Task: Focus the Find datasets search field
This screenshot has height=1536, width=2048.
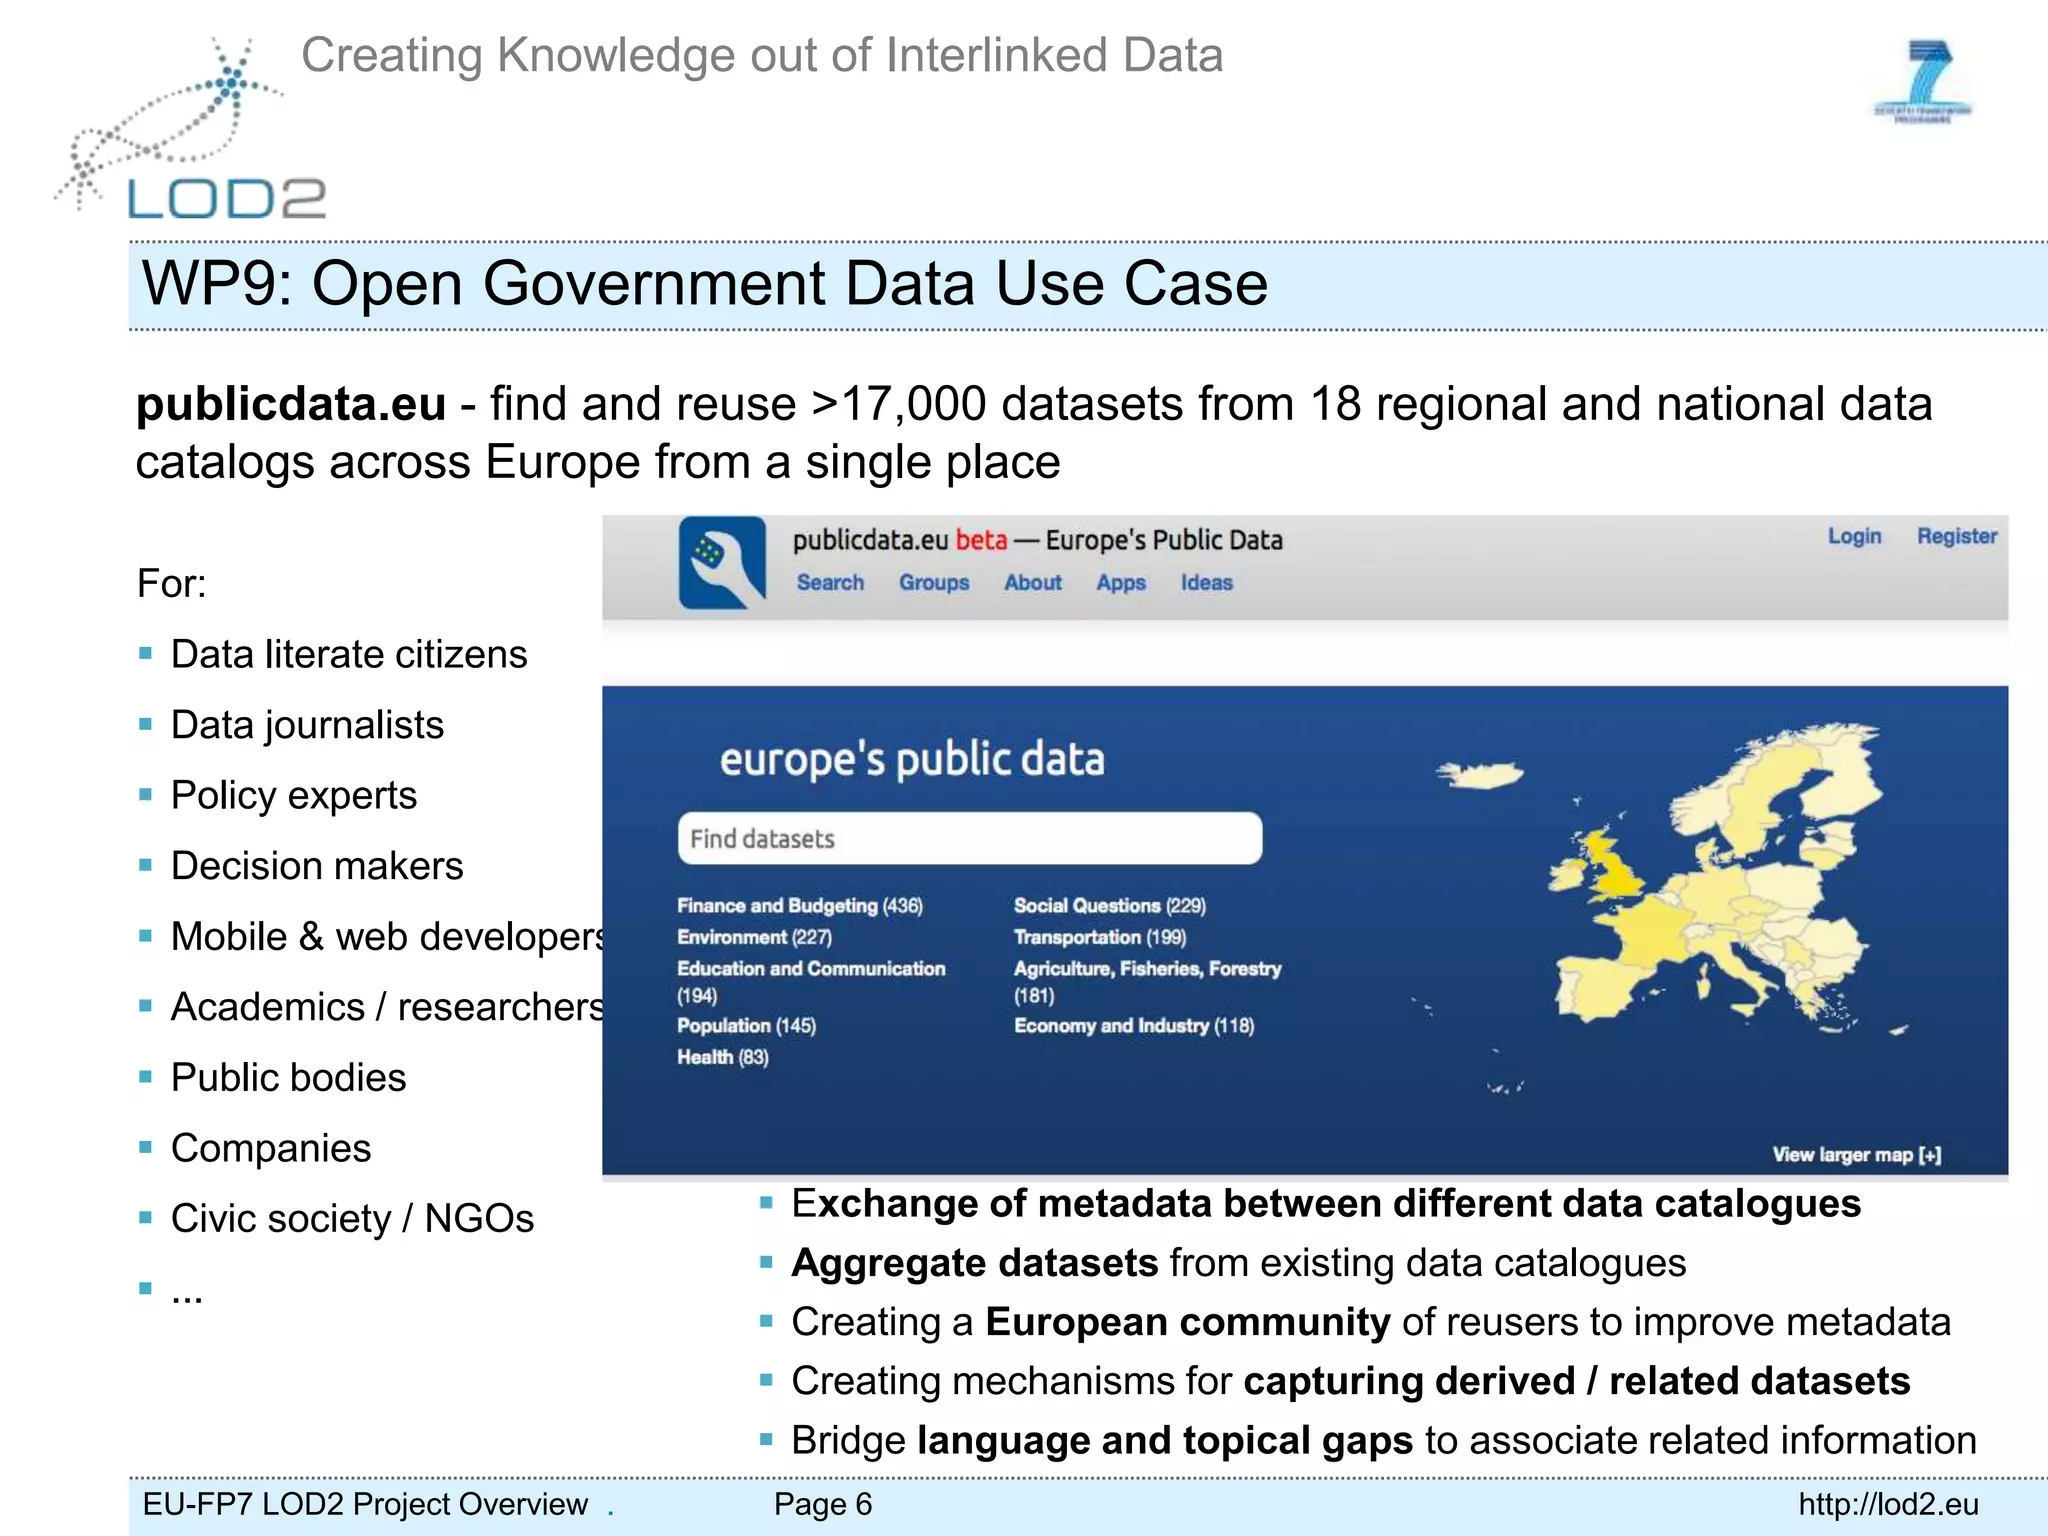Action: click(x=970, y=838)
